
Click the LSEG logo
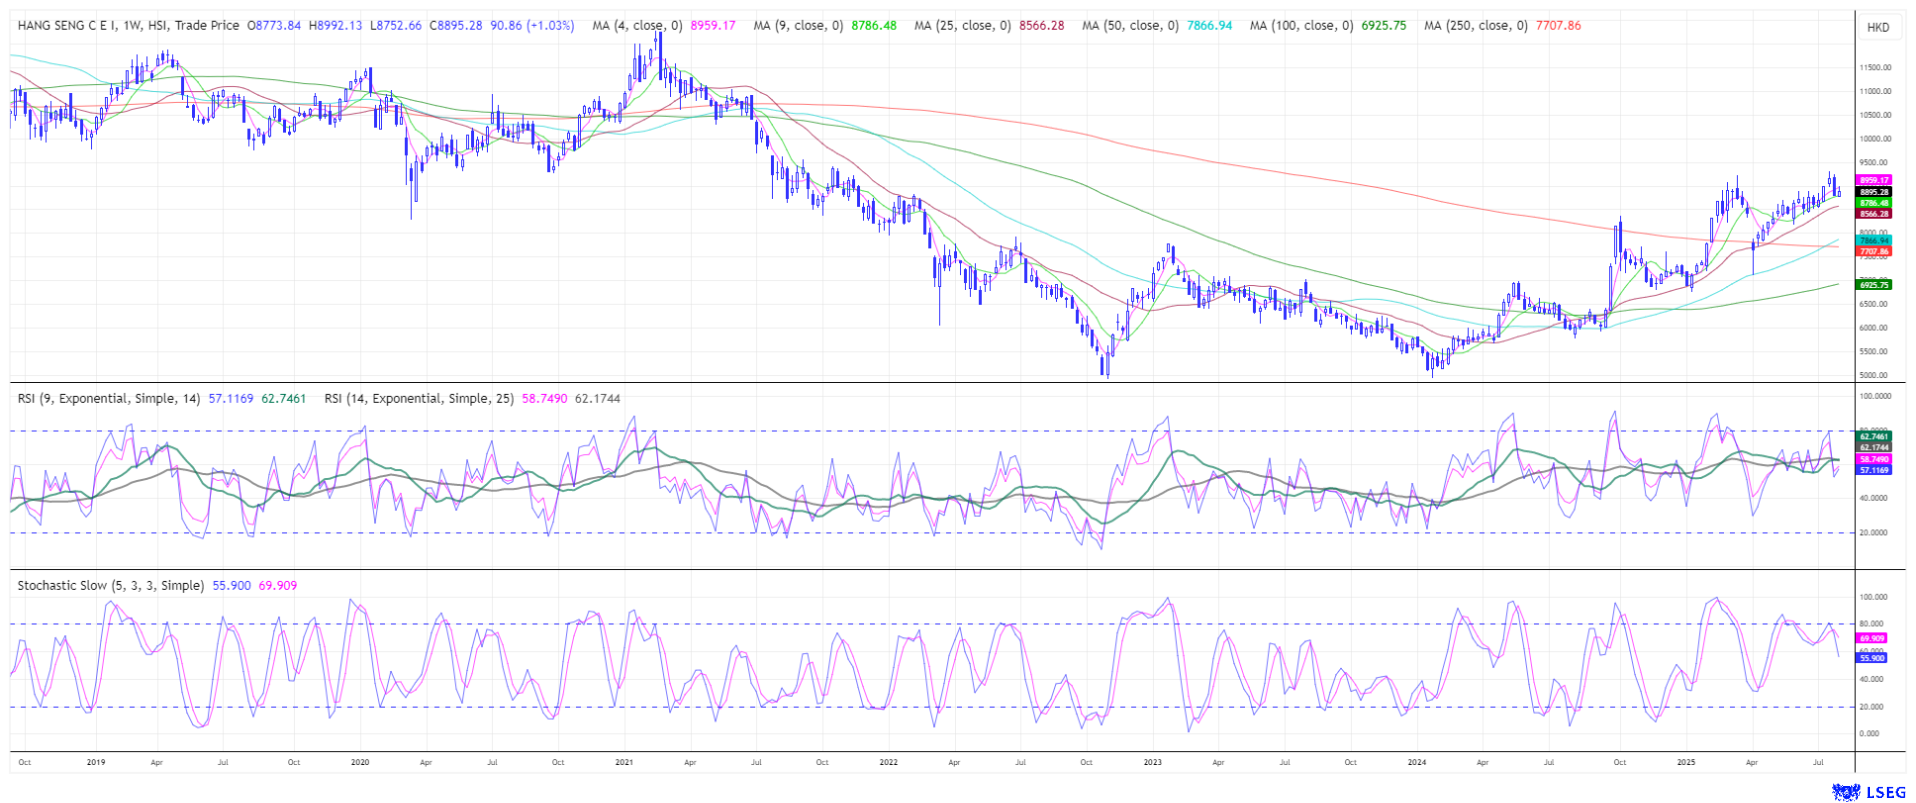coord(1868,792)
